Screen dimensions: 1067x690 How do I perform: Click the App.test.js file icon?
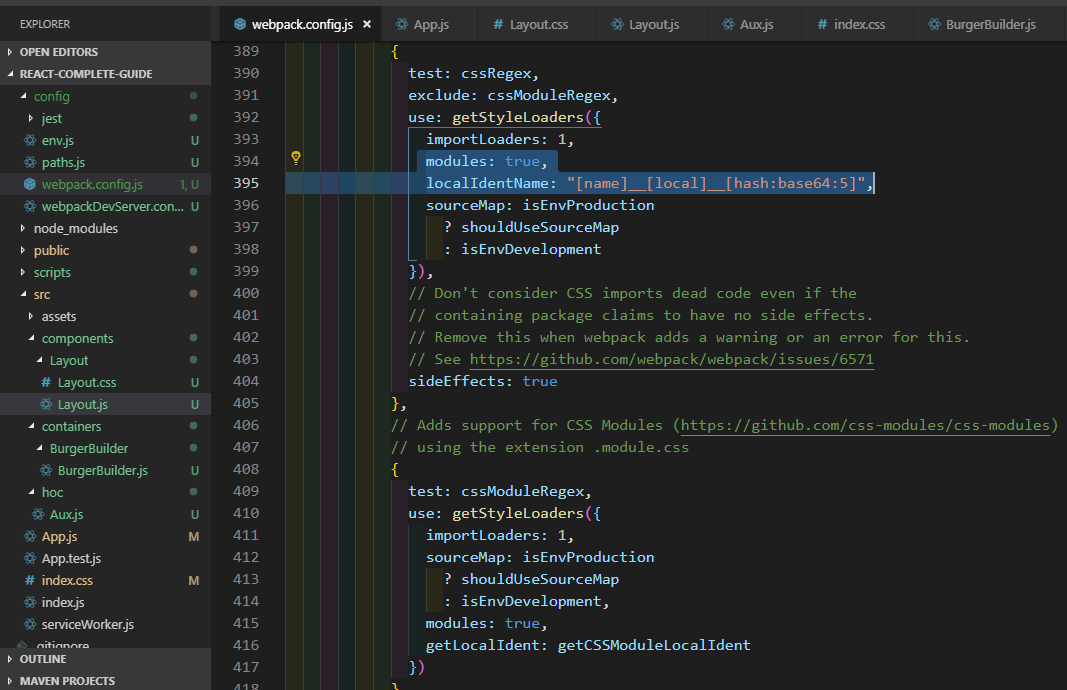tap(30, 559)
